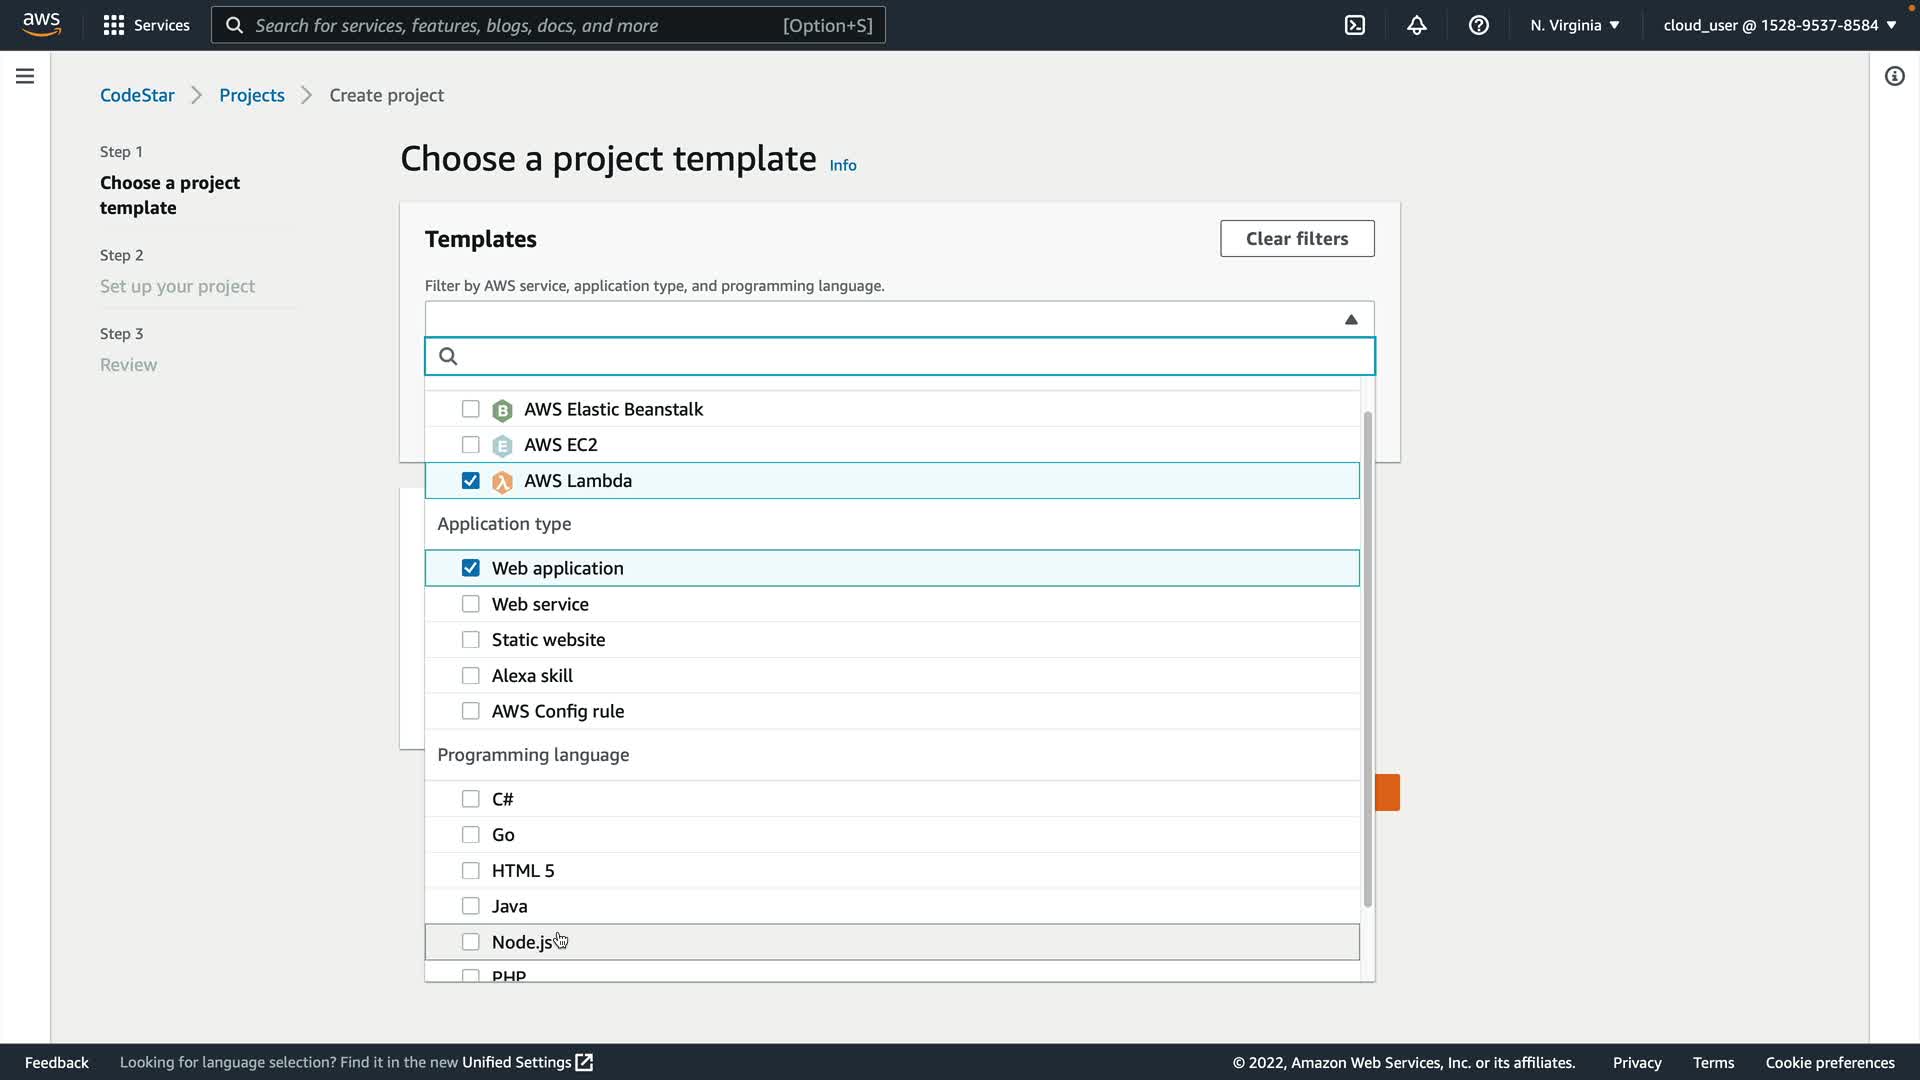
Task: Click the AWS logo home icon
Action: pos(41,24)
